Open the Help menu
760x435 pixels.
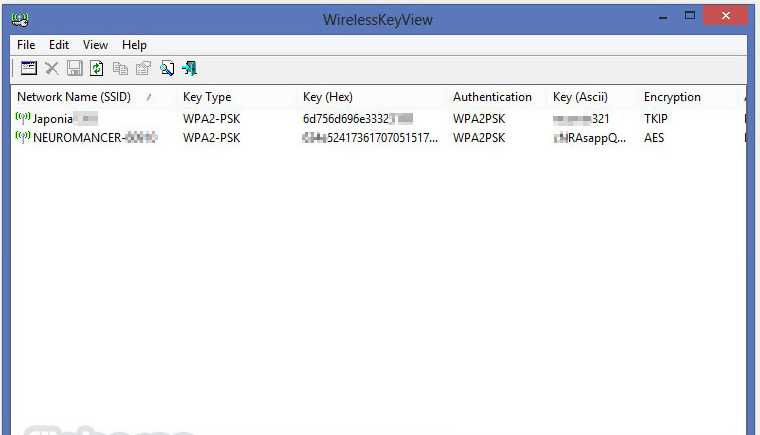point(134,45)
